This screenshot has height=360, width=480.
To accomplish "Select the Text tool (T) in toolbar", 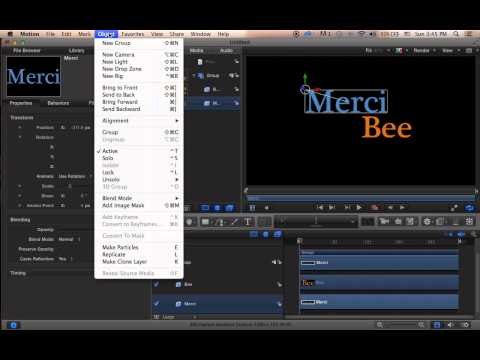I will [x=248, y=222].
